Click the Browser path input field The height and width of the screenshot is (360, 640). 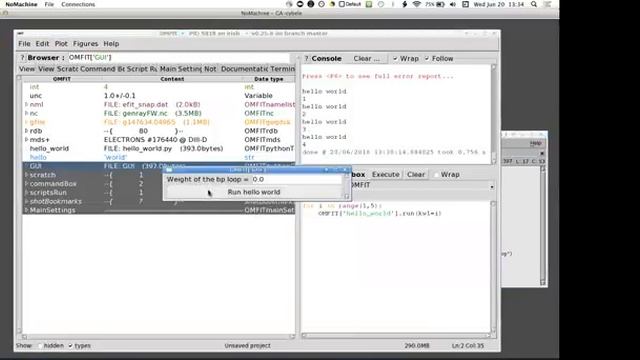(178, 58)
